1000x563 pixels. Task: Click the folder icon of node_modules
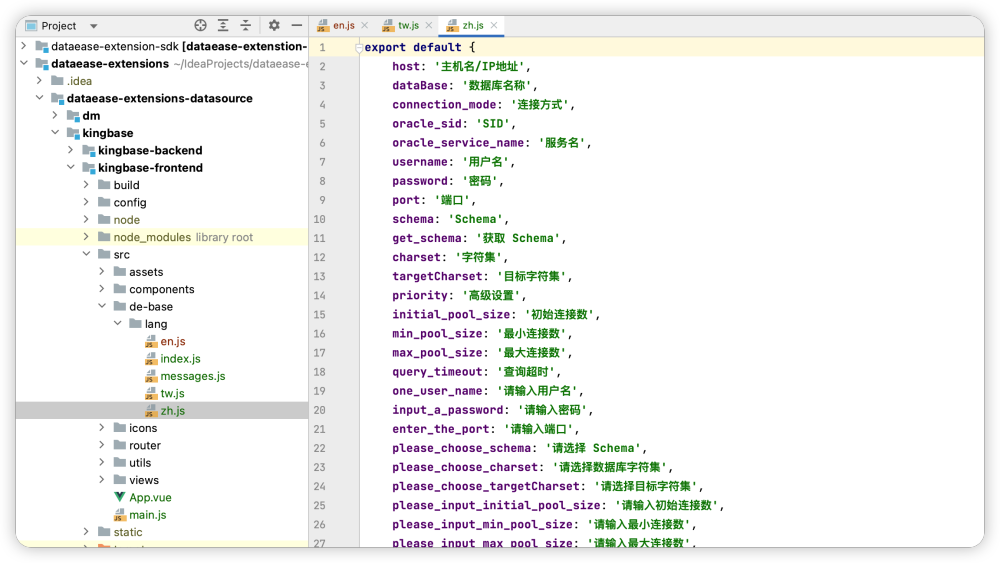click(x=104, y=237)
